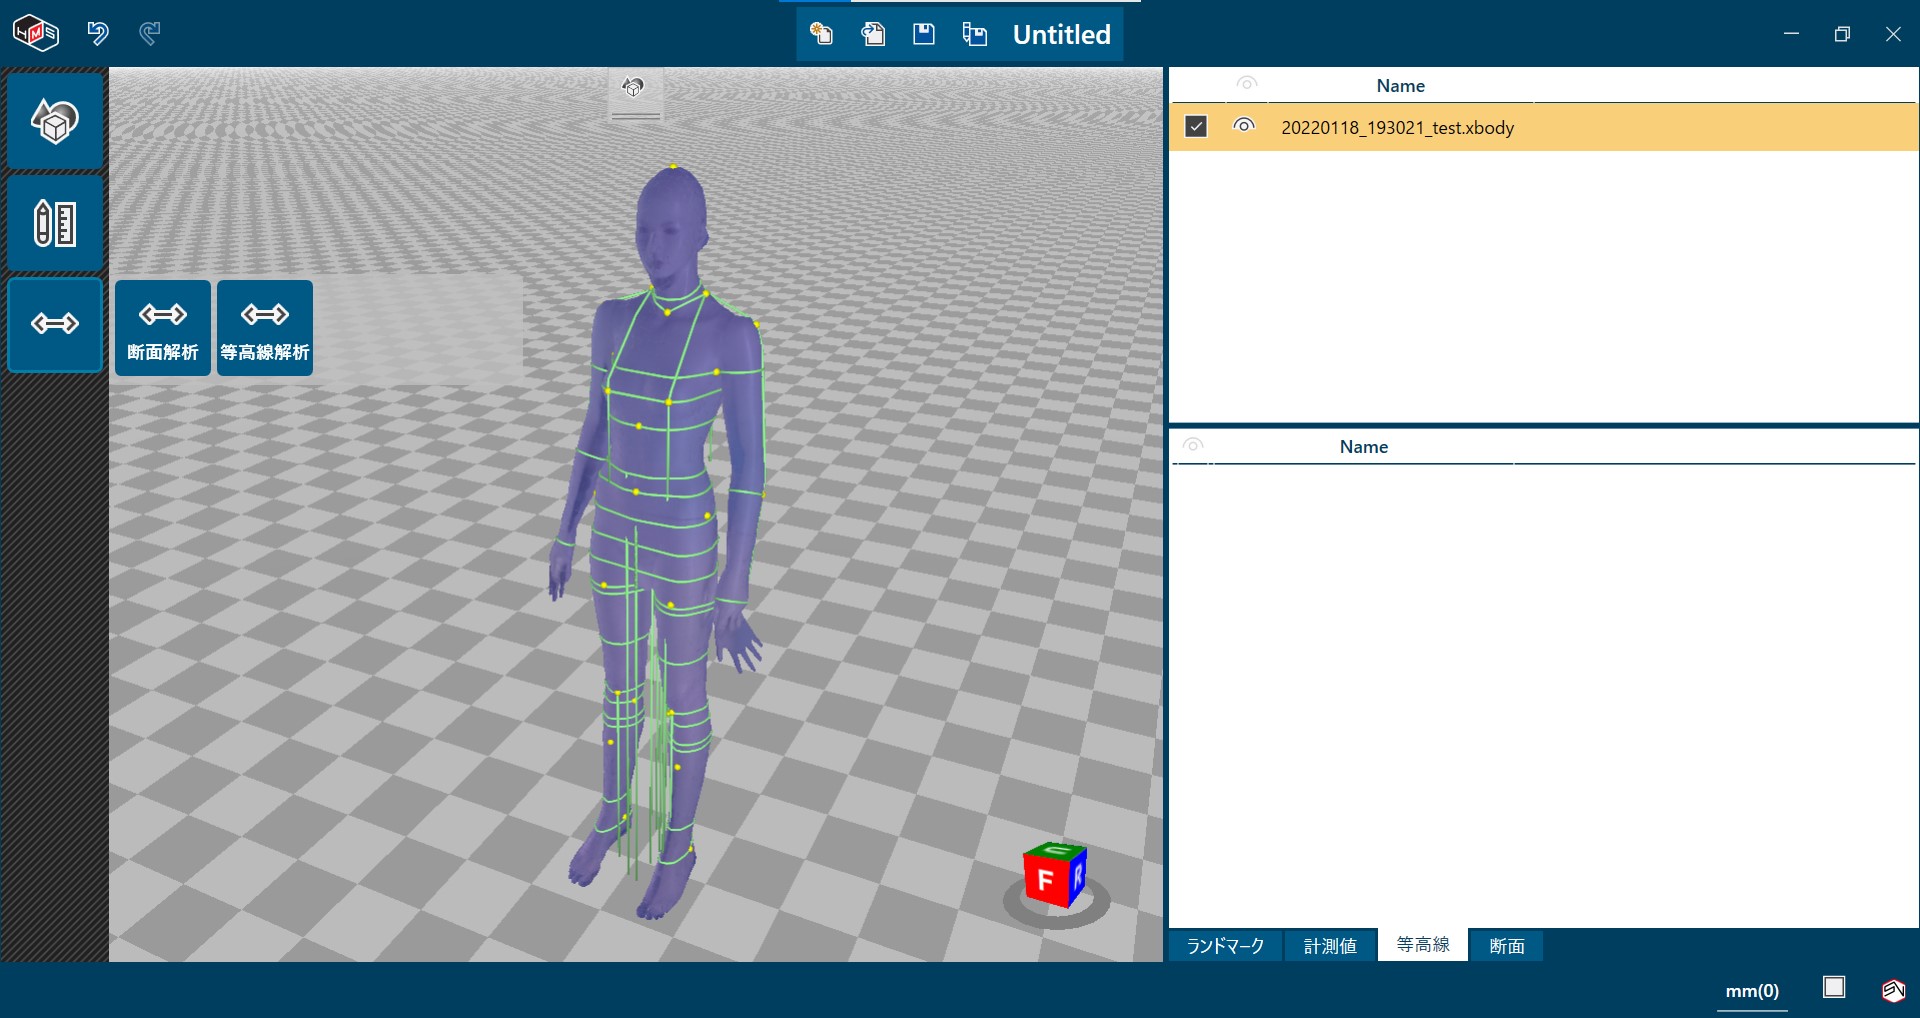The image size is (1920, 1018).
Task: Sort lower list by Name column
Action: click(1364, 447)
